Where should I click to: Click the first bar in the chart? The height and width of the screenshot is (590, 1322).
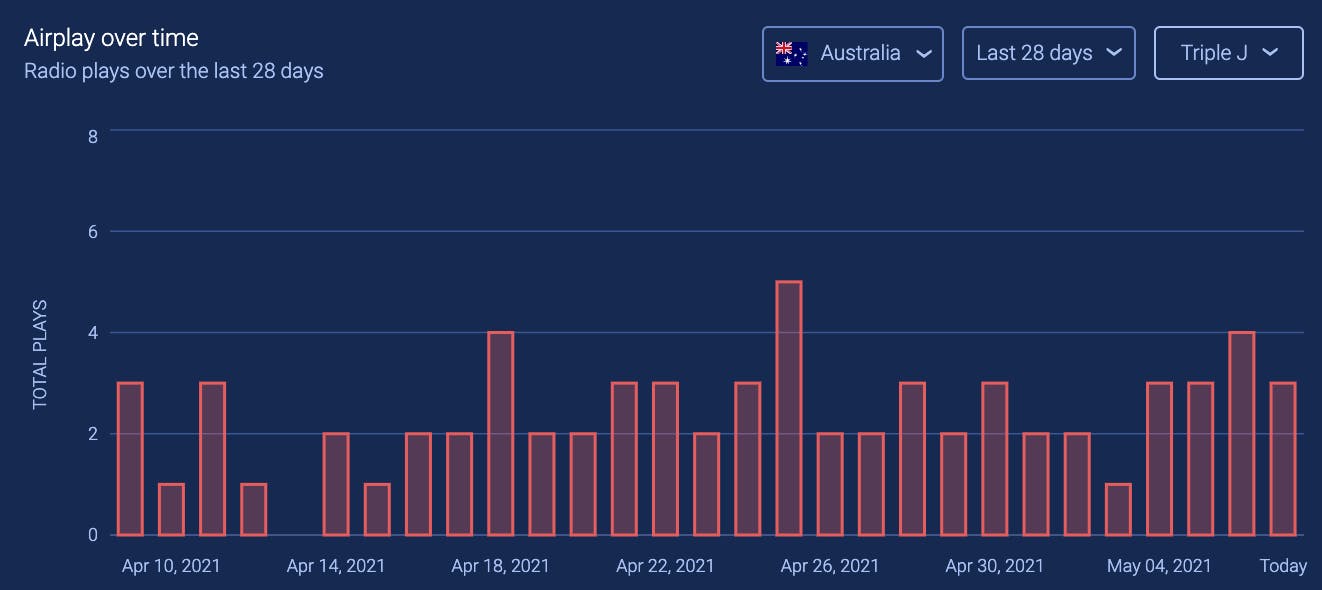click(x=130, y=460)
